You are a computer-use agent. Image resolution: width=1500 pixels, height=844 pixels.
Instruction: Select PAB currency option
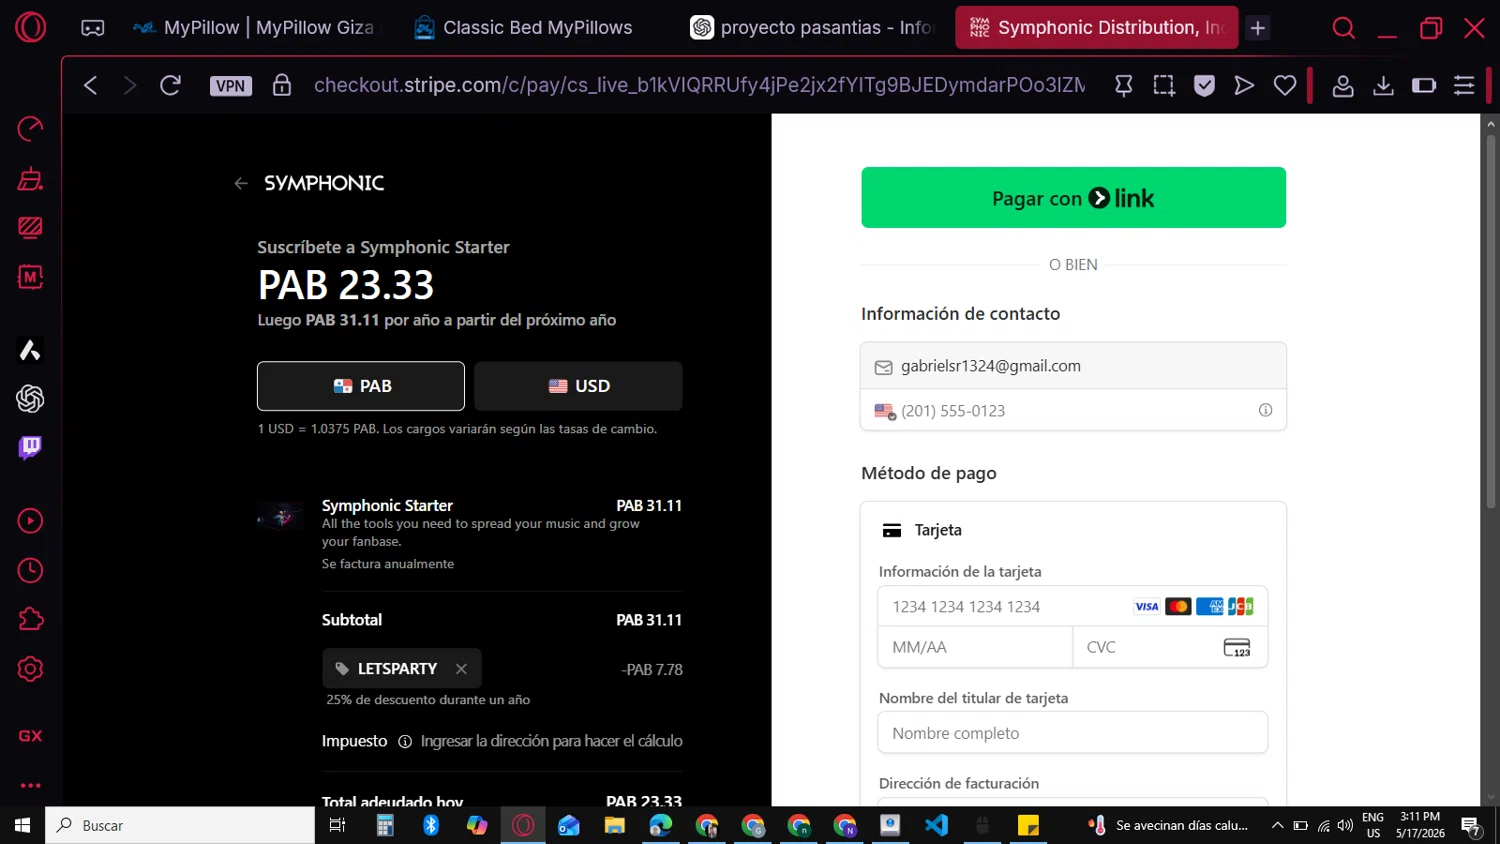tap(361, 386)
